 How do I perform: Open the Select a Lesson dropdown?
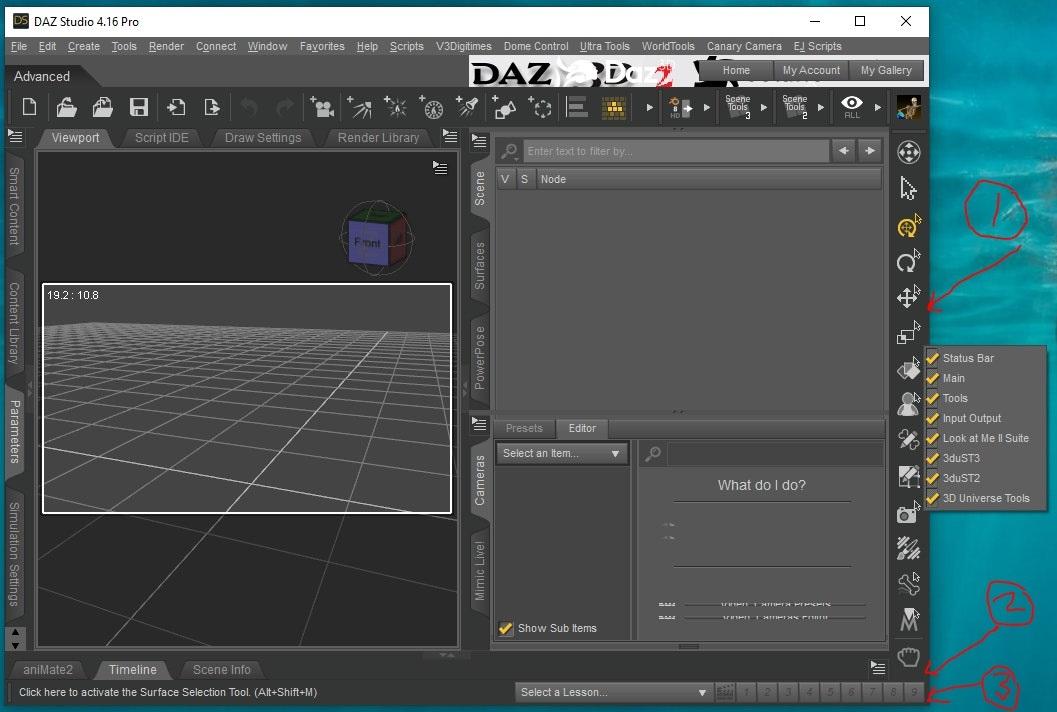613,692
